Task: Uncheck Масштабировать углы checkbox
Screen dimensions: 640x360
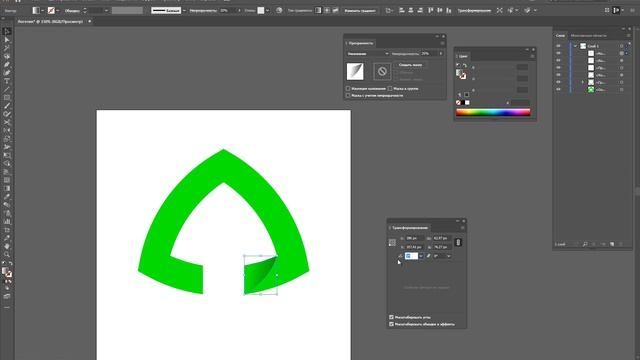Action: pos(391,317)
